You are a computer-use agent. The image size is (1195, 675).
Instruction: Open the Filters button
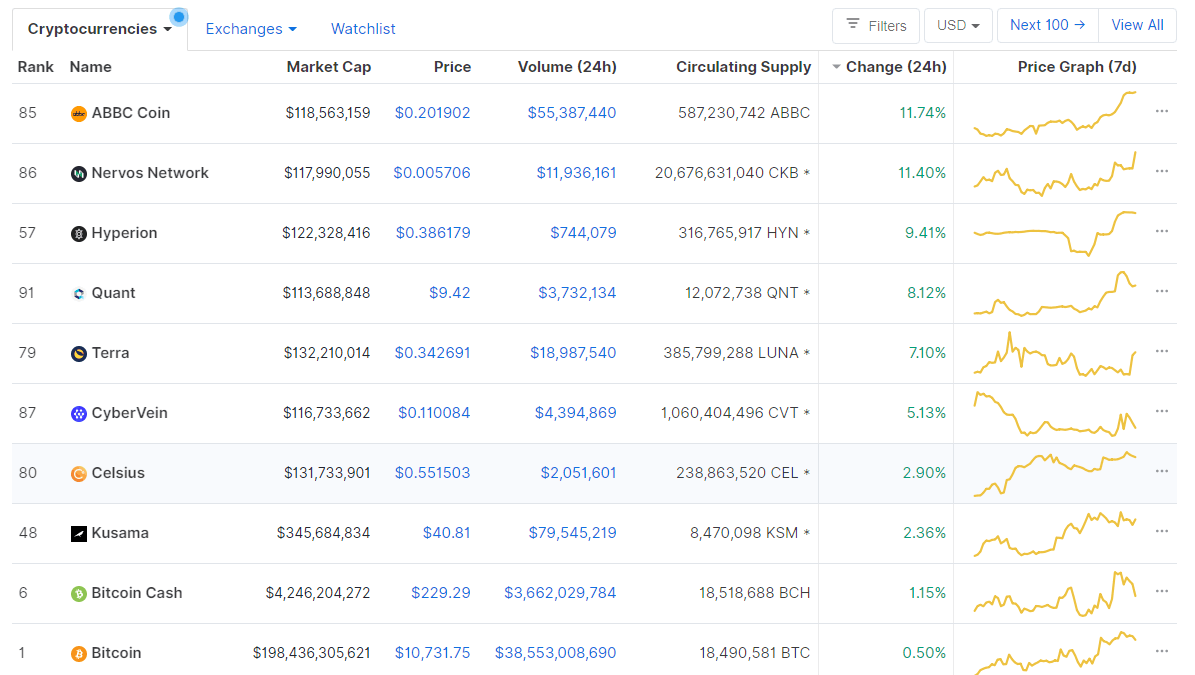pyautogui.click(x=876, y=26)
